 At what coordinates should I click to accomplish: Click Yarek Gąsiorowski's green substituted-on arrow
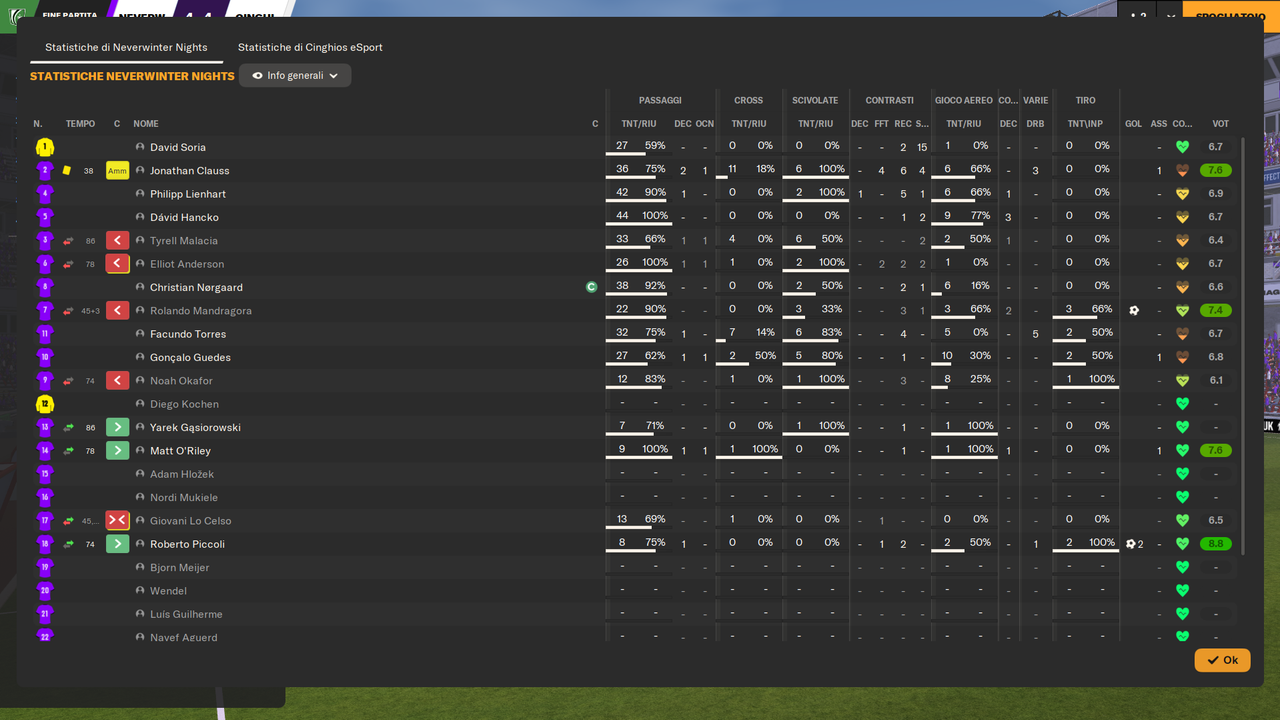coord(117,427)
